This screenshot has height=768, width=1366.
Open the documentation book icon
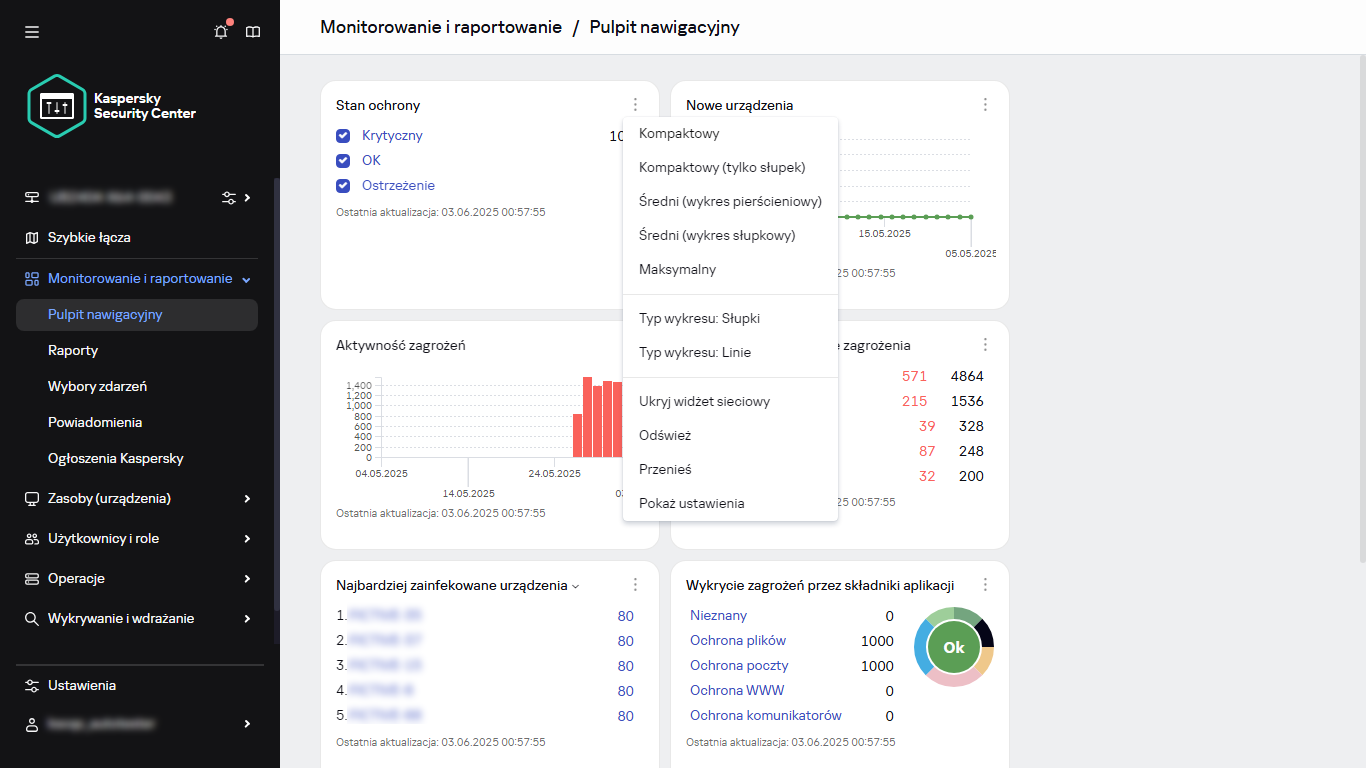point(253,31)
